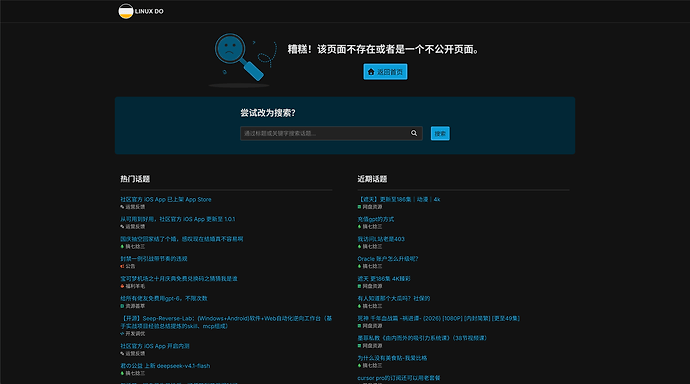Click the magnifier icon inside the search field

click(x=414, y=133)
